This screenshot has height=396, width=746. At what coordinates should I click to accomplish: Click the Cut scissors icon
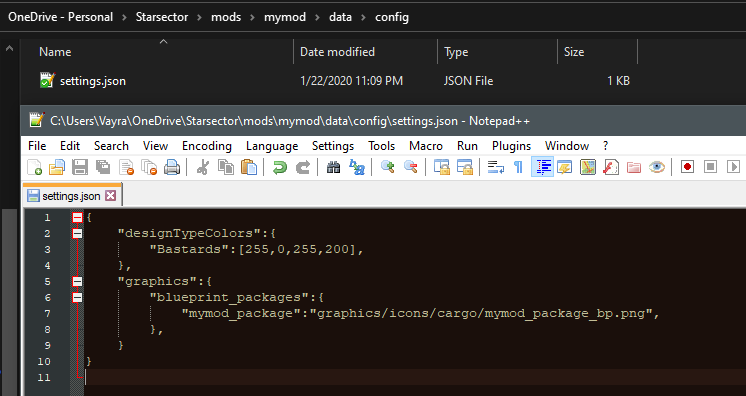203,167
